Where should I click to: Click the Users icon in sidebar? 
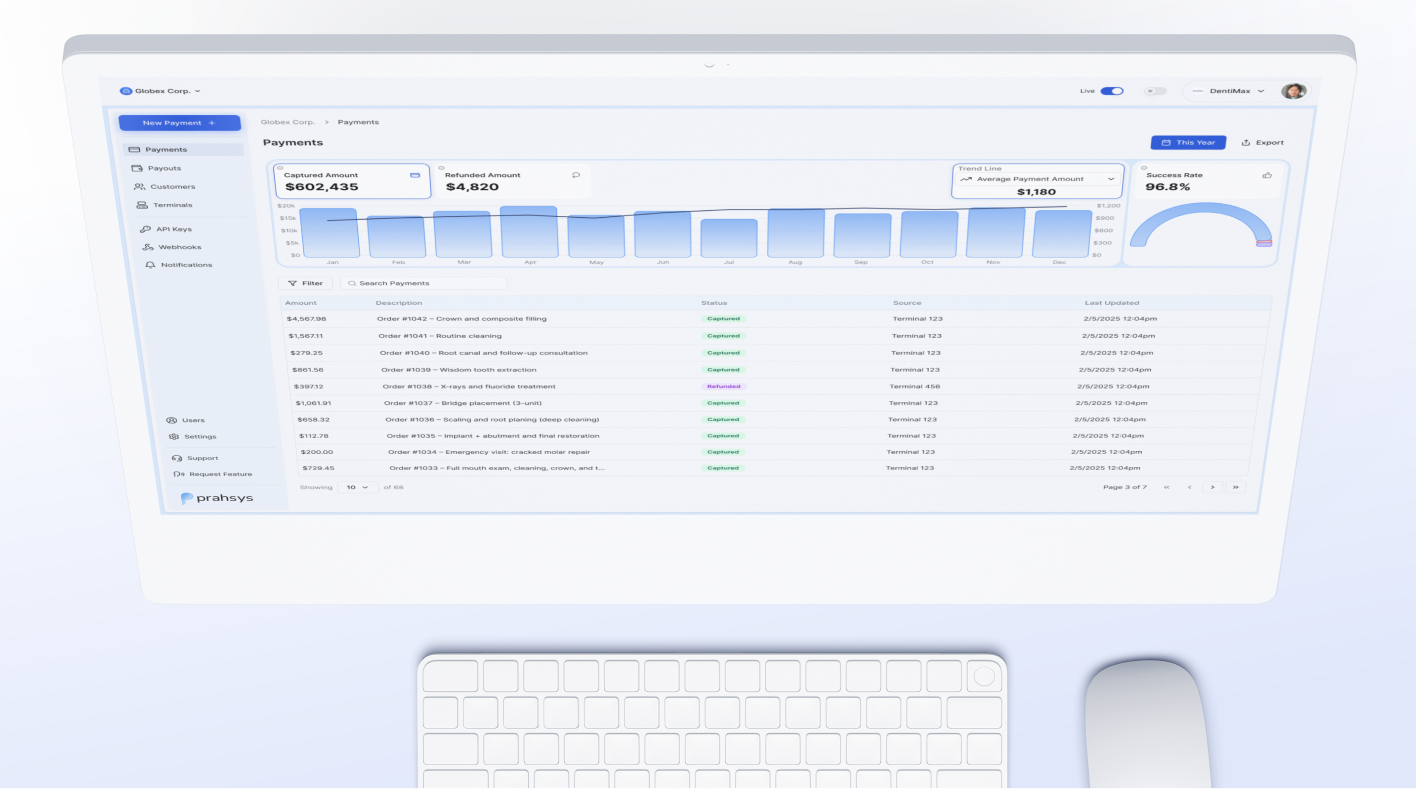pyautogui.click(x=172, y=420)
